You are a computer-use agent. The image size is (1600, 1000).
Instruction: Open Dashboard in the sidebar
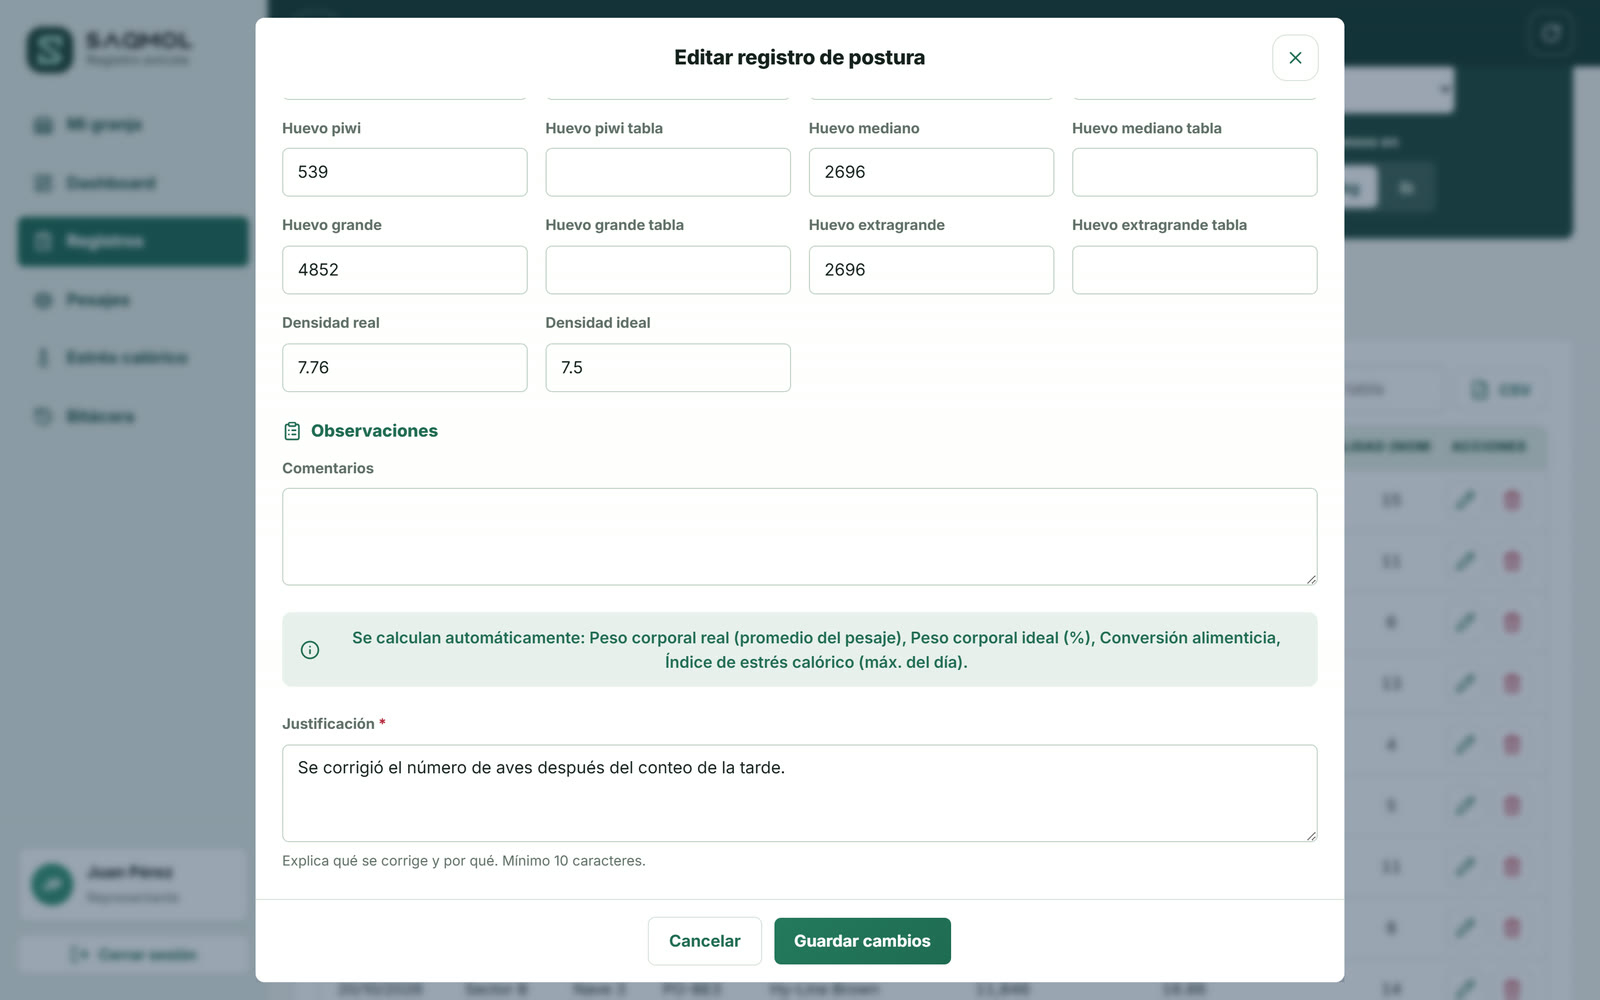point(132,183)
